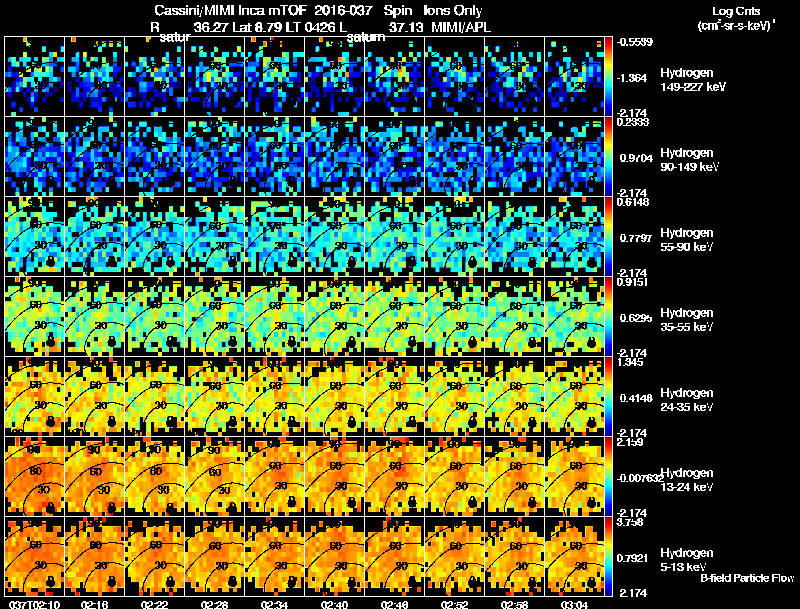Viewport: 800px width, 609px height.
Task: Click the 0.6295 color scale value
Action: [x=636, y=318]
